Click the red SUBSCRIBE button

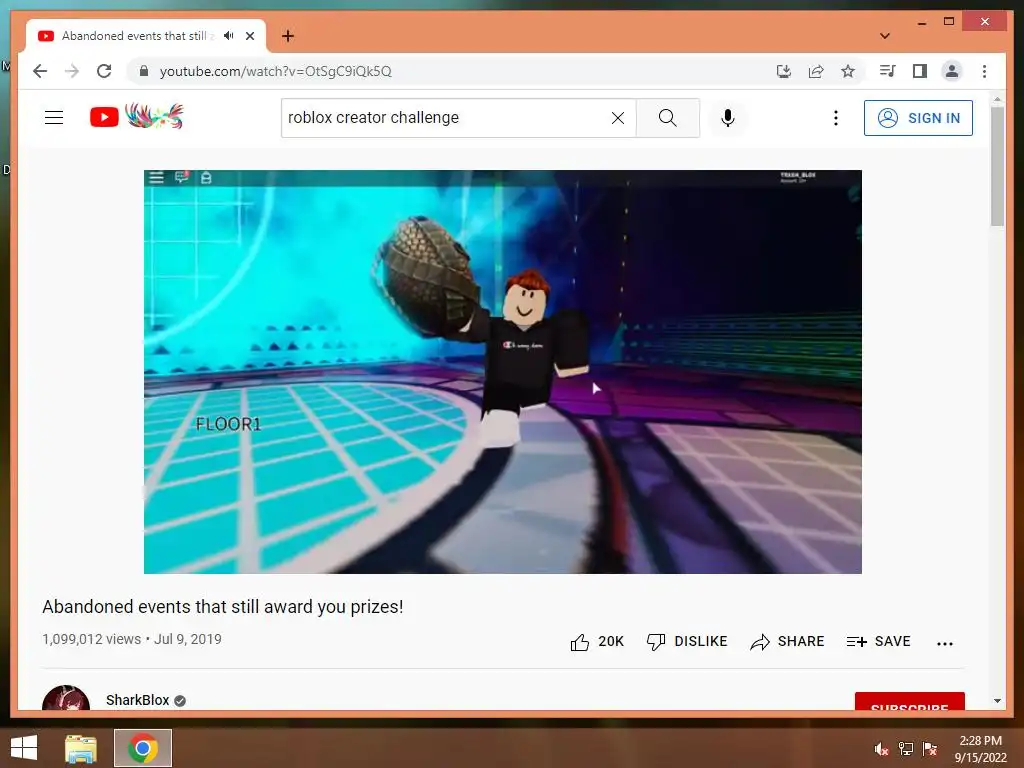(x=910, y=701)
